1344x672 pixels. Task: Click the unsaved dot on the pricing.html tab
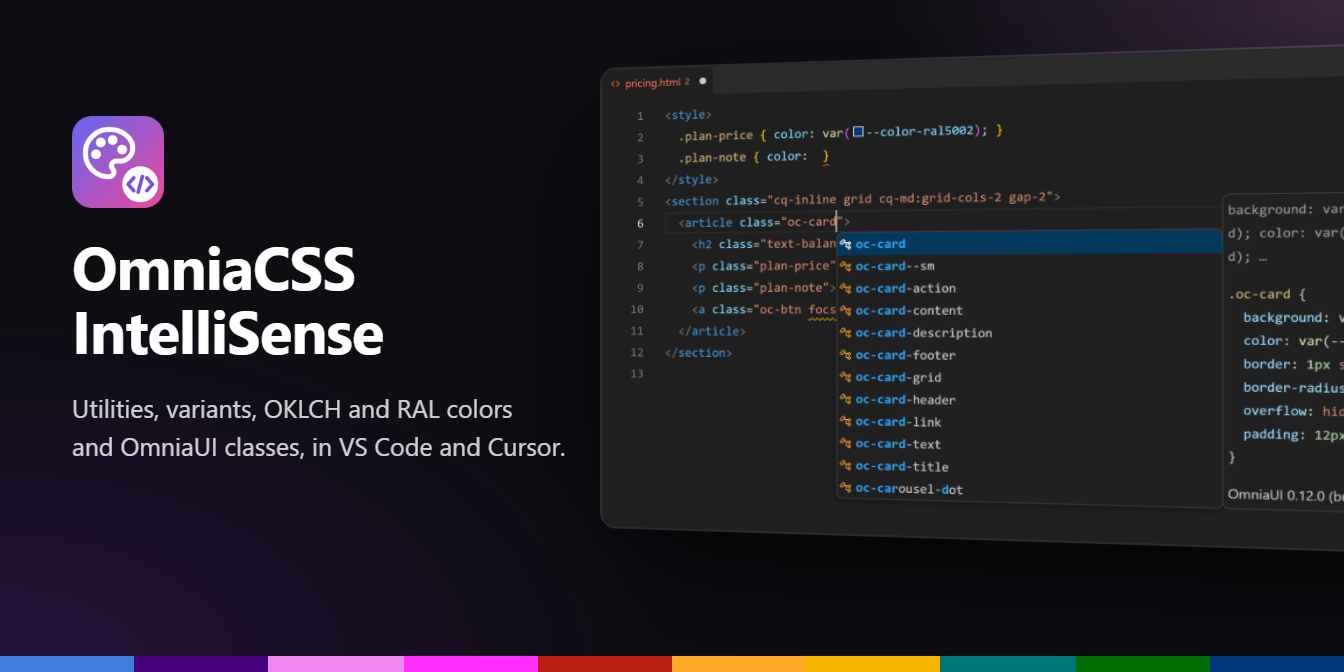(x=702, y=81)
